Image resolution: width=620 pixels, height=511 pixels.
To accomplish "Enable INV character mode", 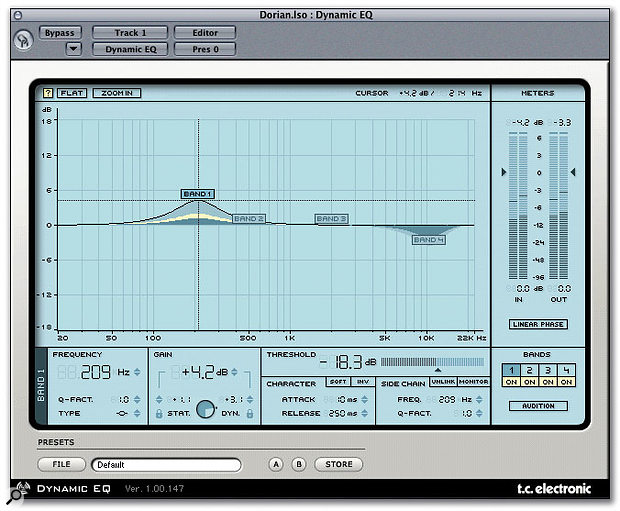I will [x=363, y=382].
